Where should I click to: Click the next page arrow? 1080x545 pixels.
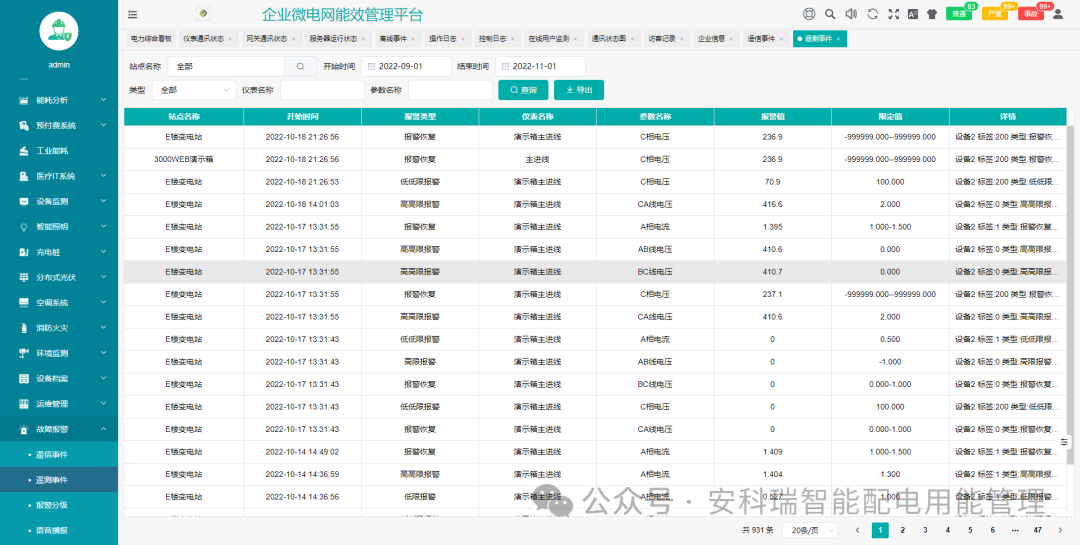point(1059,530)
